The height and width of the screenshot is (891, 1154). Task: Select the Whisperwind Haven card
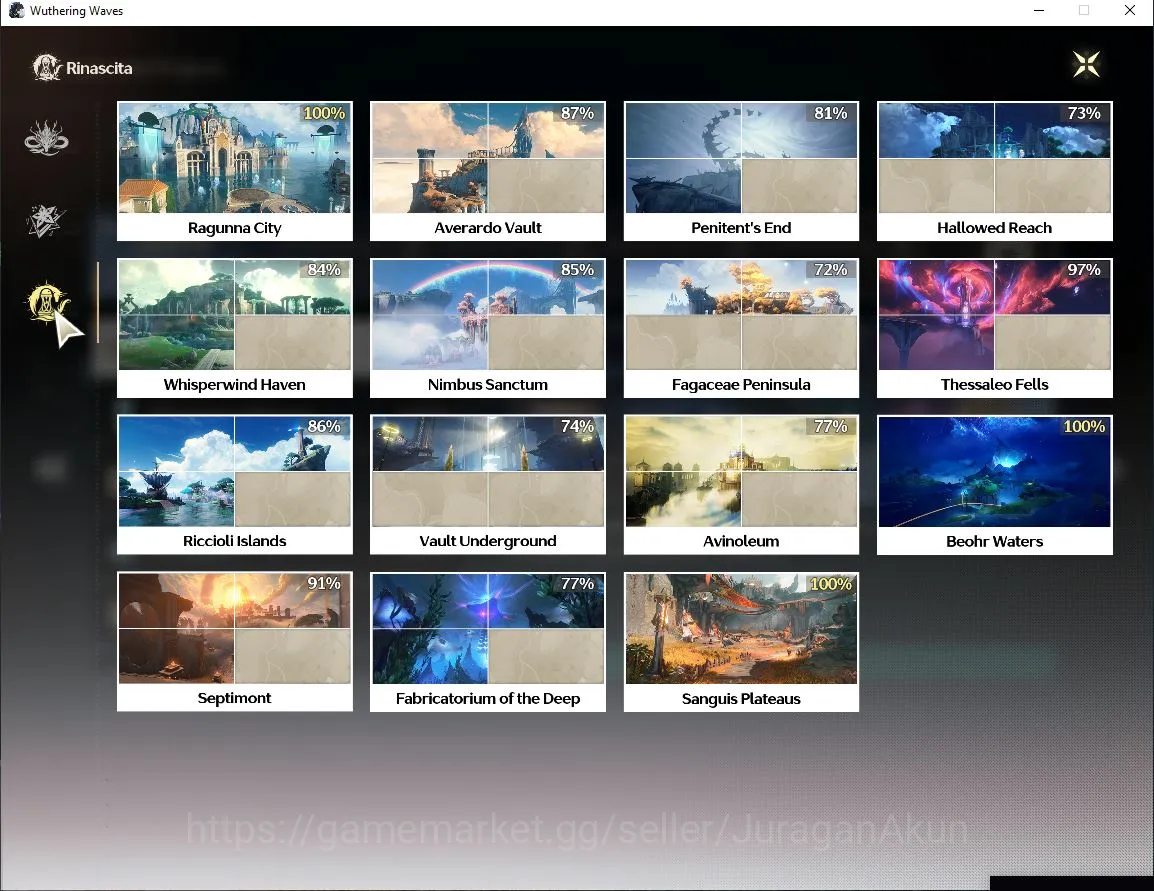coord(235,327)
